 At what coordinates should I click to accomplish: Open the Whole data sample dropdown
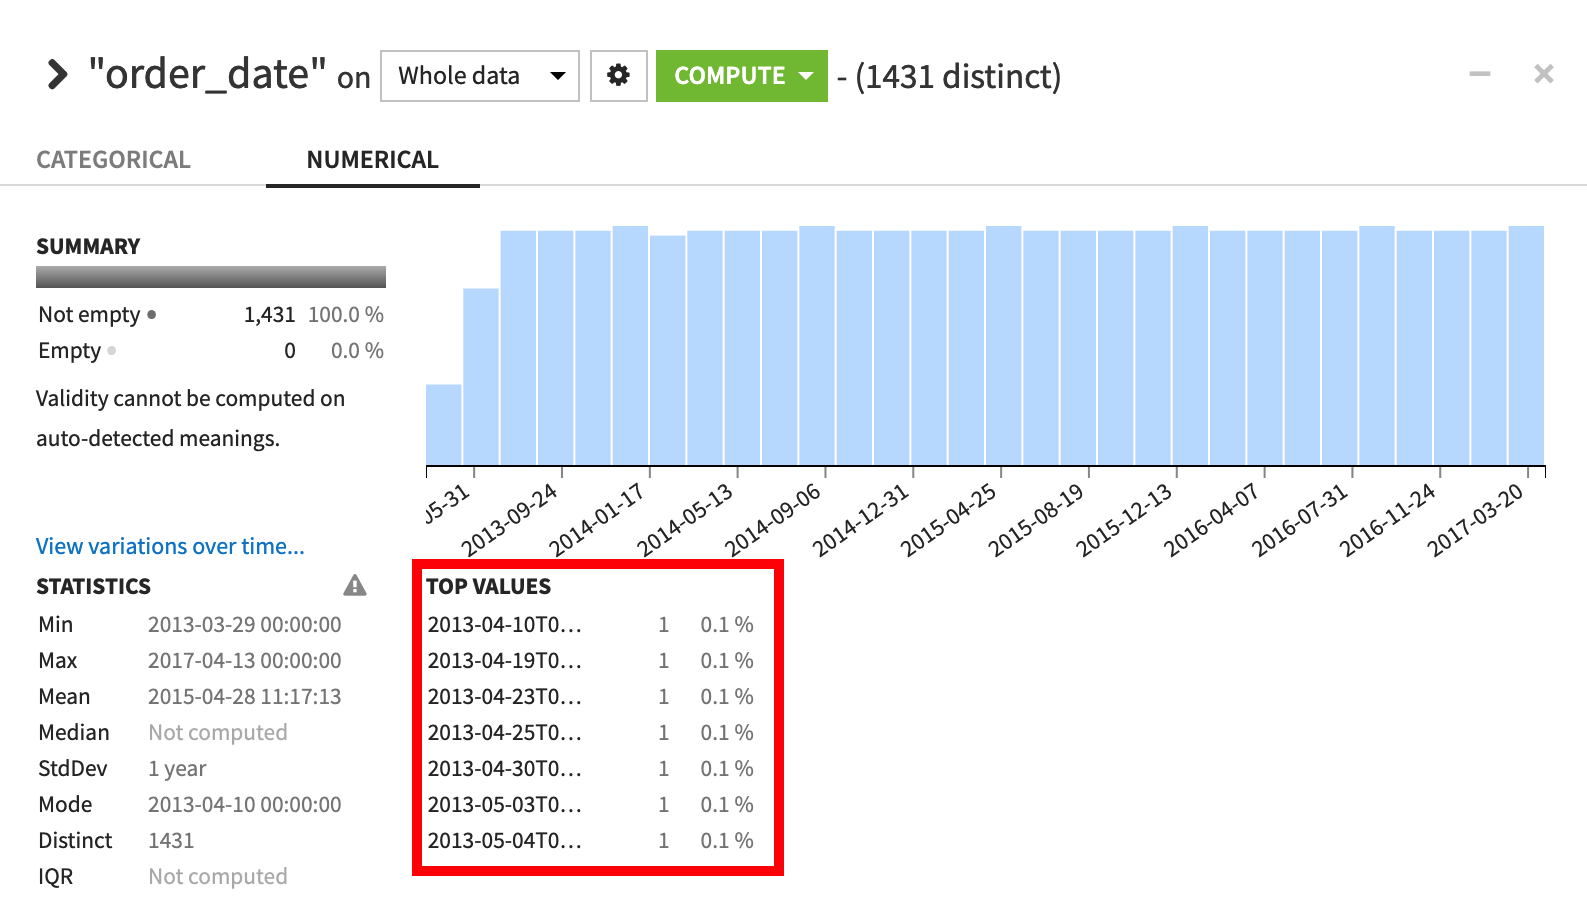pyautogui.click(x=480, y=76)
